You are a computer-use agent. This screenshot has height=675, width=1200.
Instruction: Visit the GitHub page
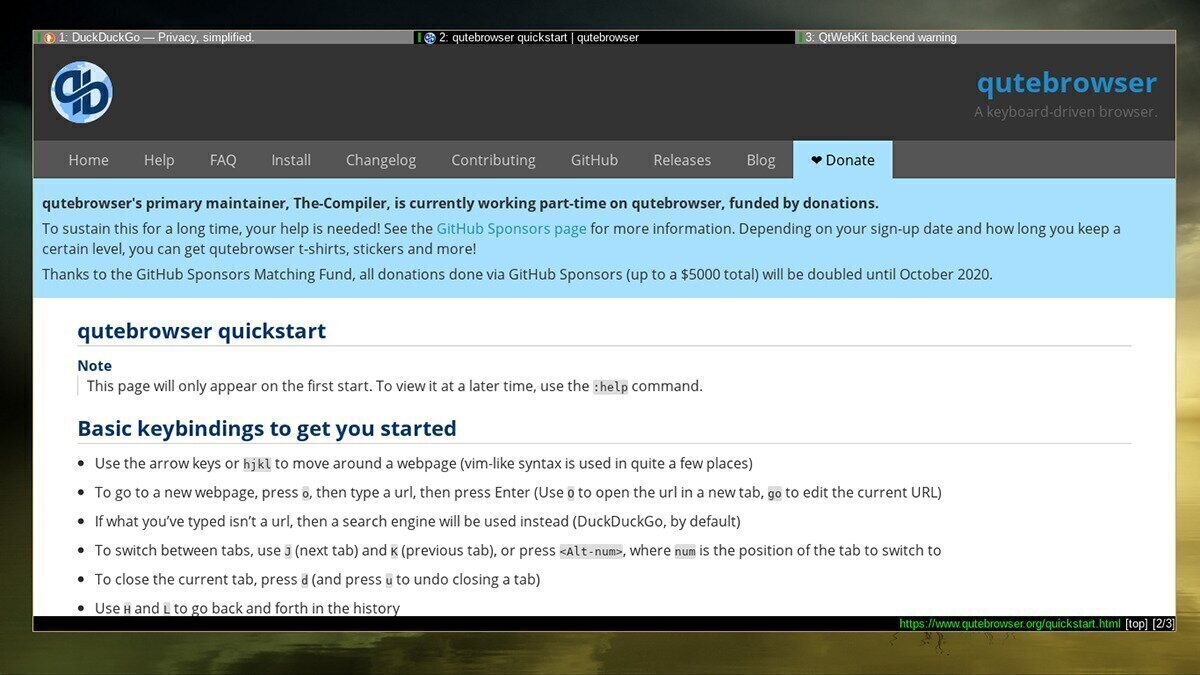tap(594, 159)
